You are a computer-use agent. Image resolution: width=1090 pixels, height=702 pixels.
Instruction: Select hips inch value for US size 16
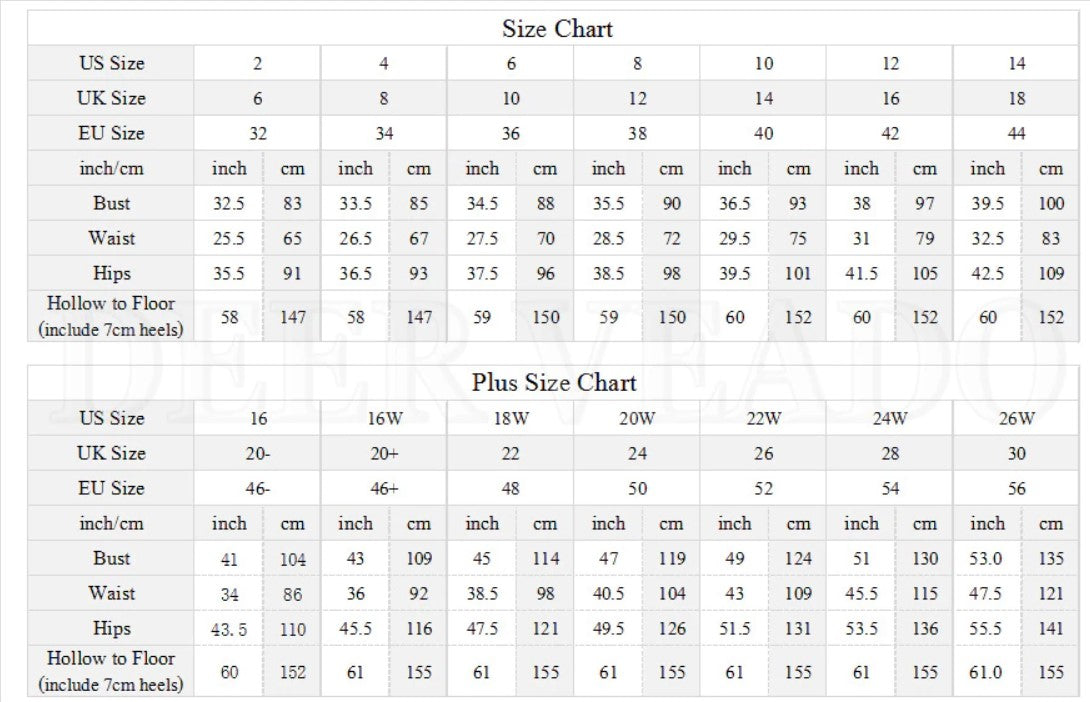click(229, 630)
